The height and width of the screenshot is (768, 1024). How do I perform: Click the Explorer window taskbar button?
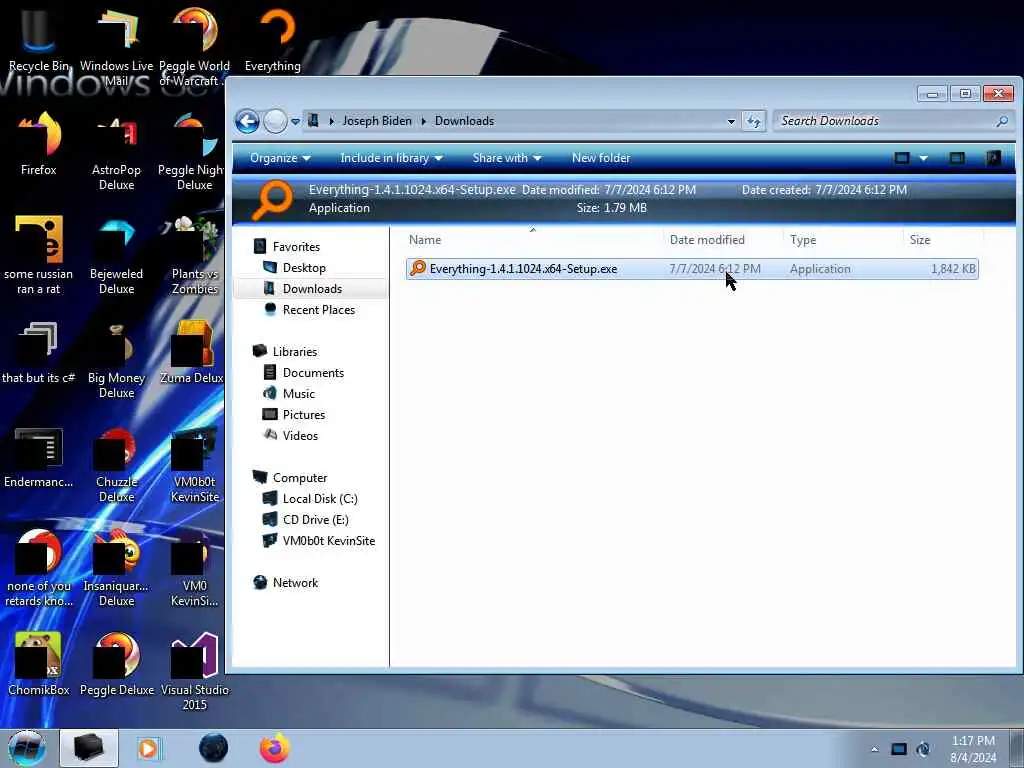(89, 748)
